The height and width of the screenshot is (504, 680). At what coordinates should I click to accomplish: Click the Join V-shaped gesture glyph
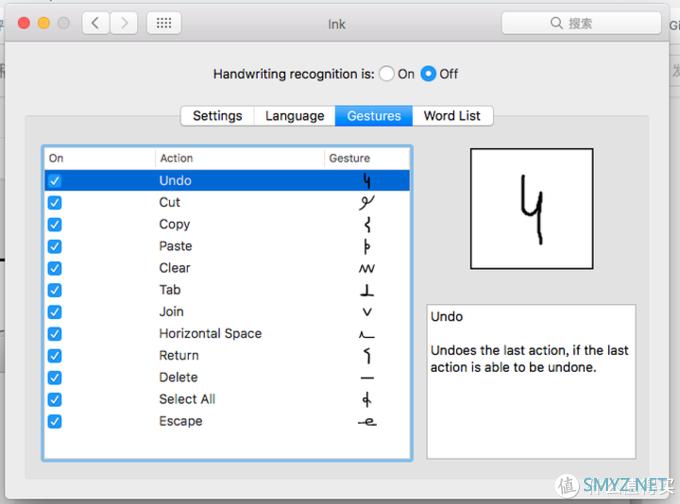(x=367, y=312)
